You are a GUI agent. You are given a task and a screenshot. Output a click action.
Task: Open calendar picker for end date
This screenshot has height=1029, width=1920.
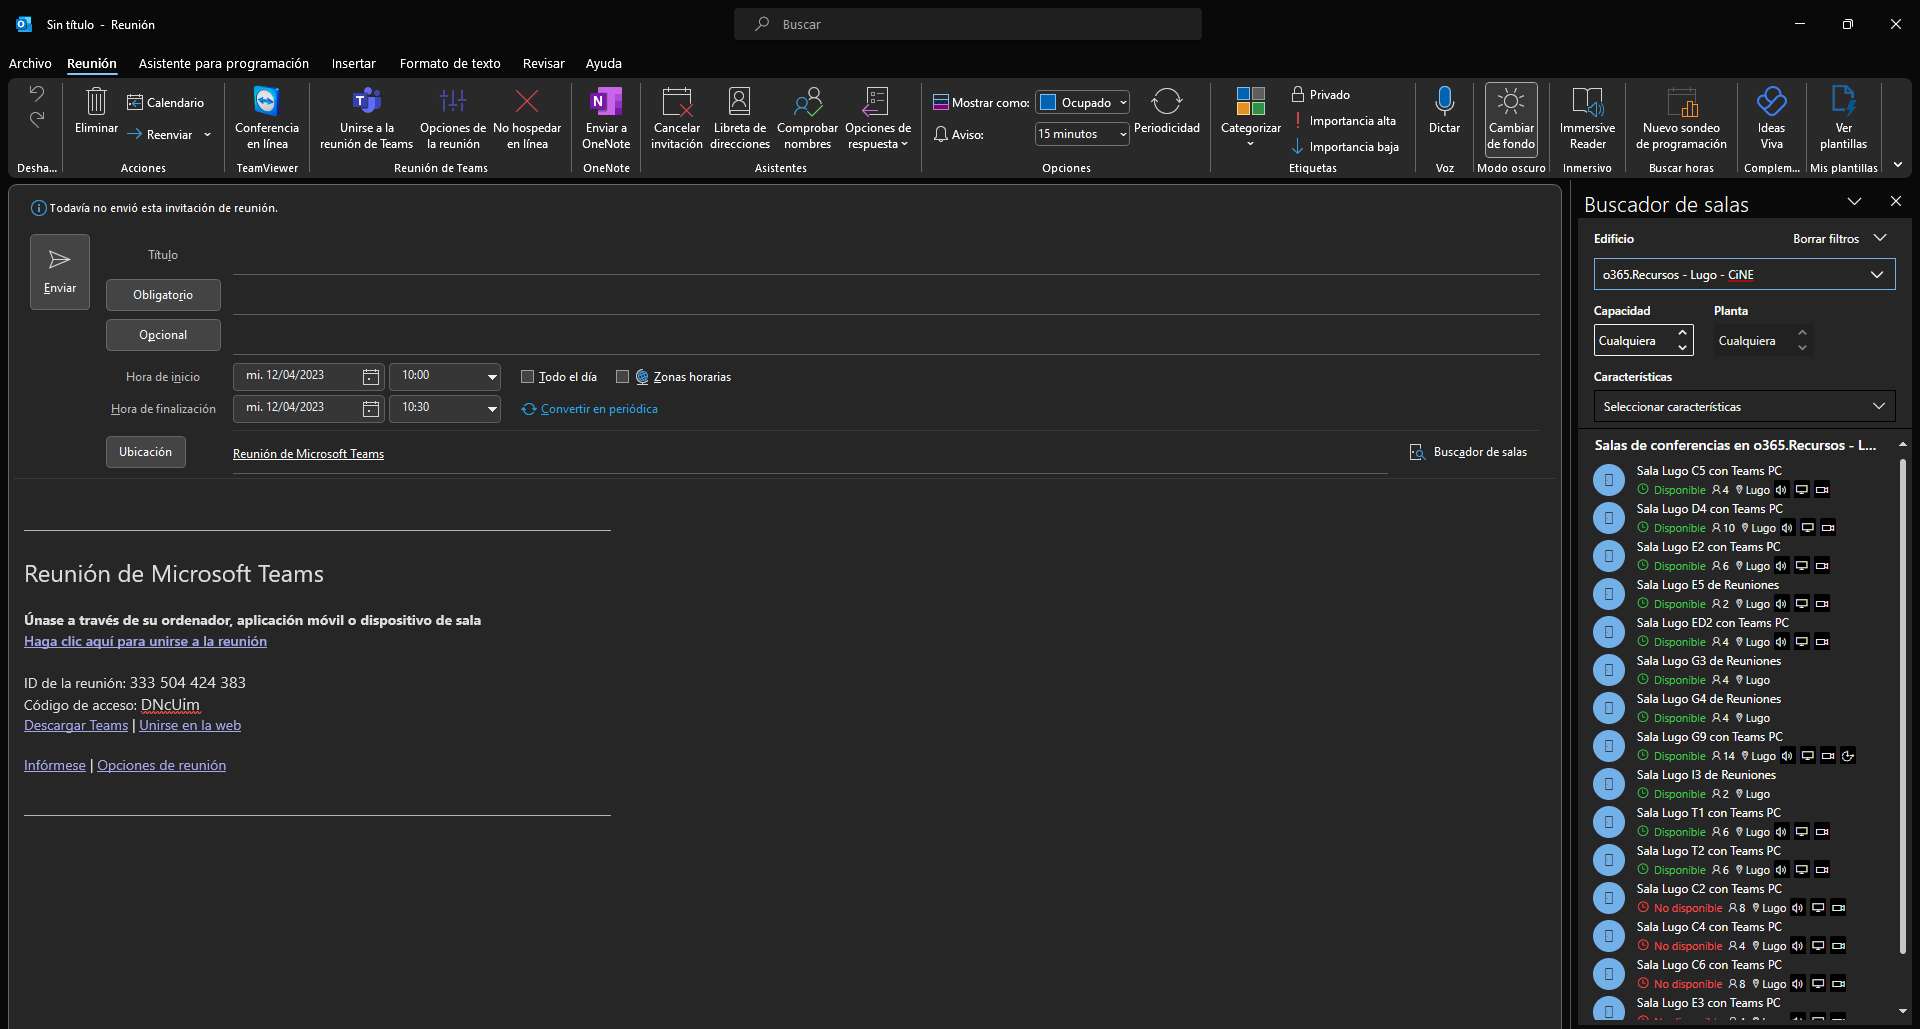click(371, 409)
